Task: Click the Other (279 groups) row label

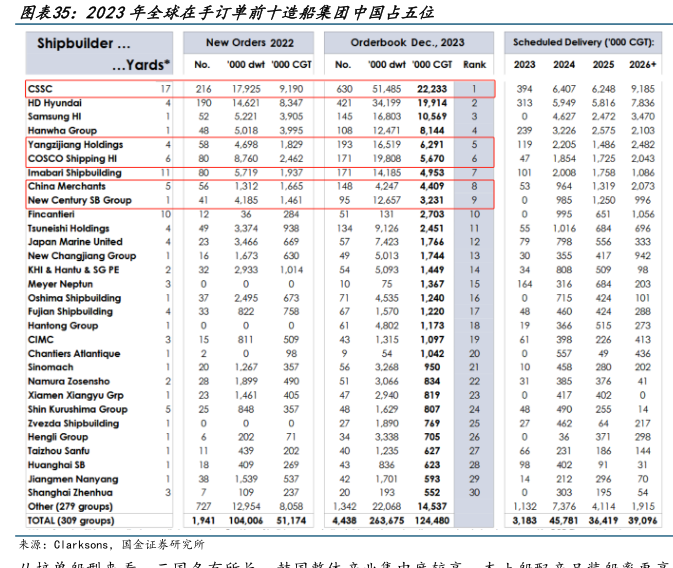Action: pos(70,507)
